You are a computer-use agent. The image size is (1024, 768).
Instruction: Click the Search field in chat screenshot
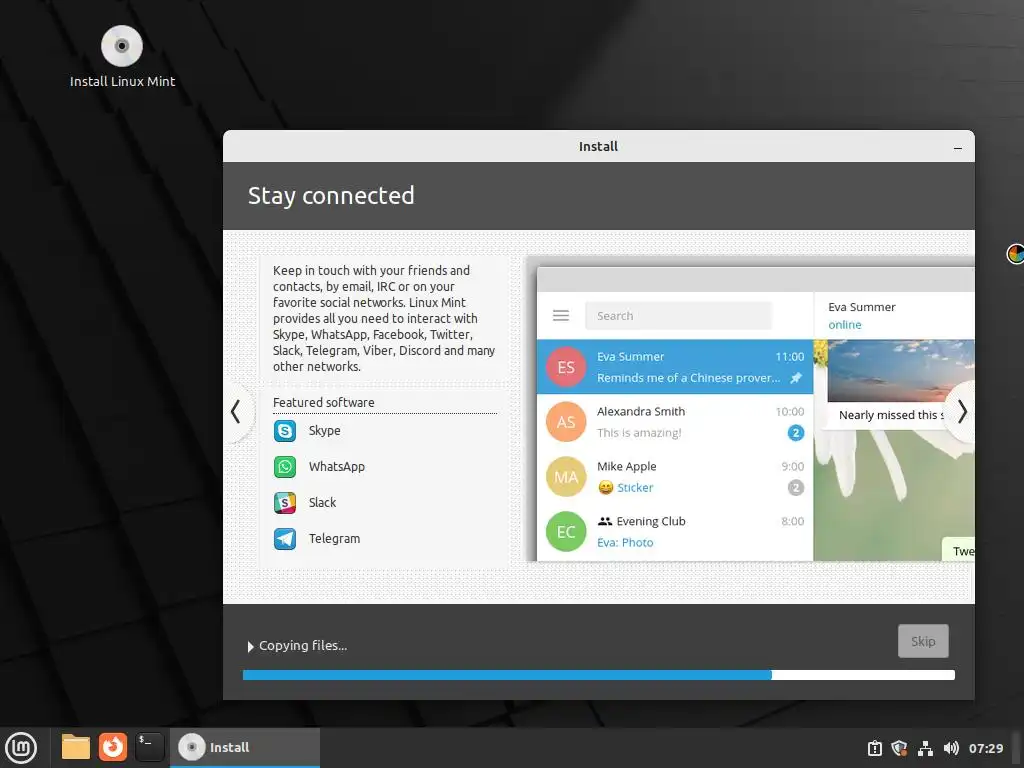pyautogui.click(x=678, y=316)
